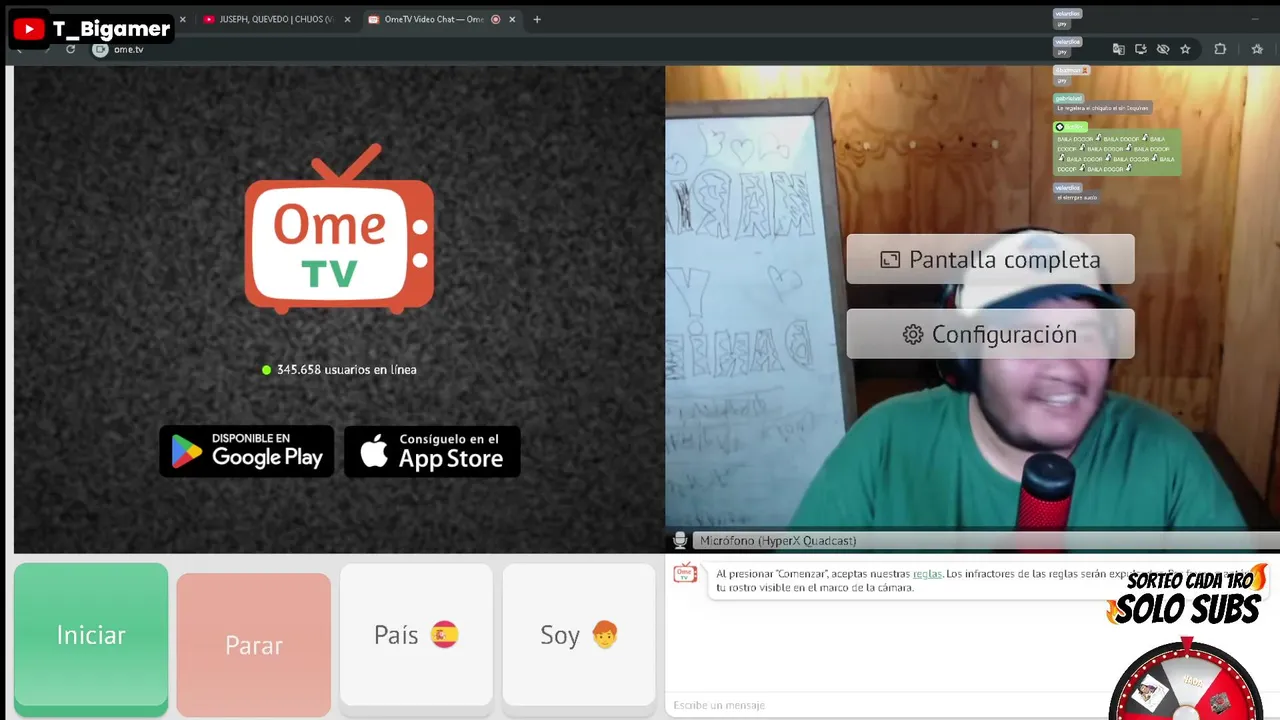Click the camera site-info icon in address bar

point(100,49)
